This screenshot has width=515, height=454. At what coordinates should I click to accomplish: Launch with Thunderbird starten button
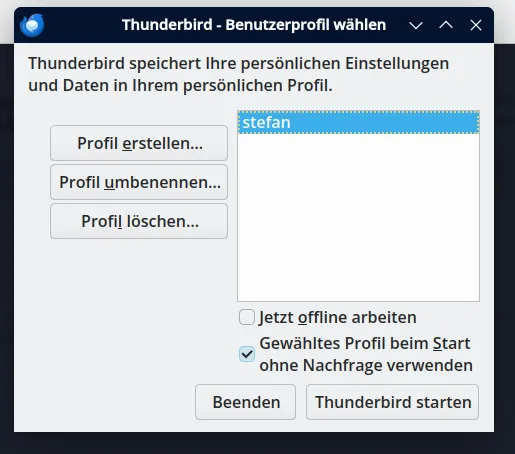point(392,402)
